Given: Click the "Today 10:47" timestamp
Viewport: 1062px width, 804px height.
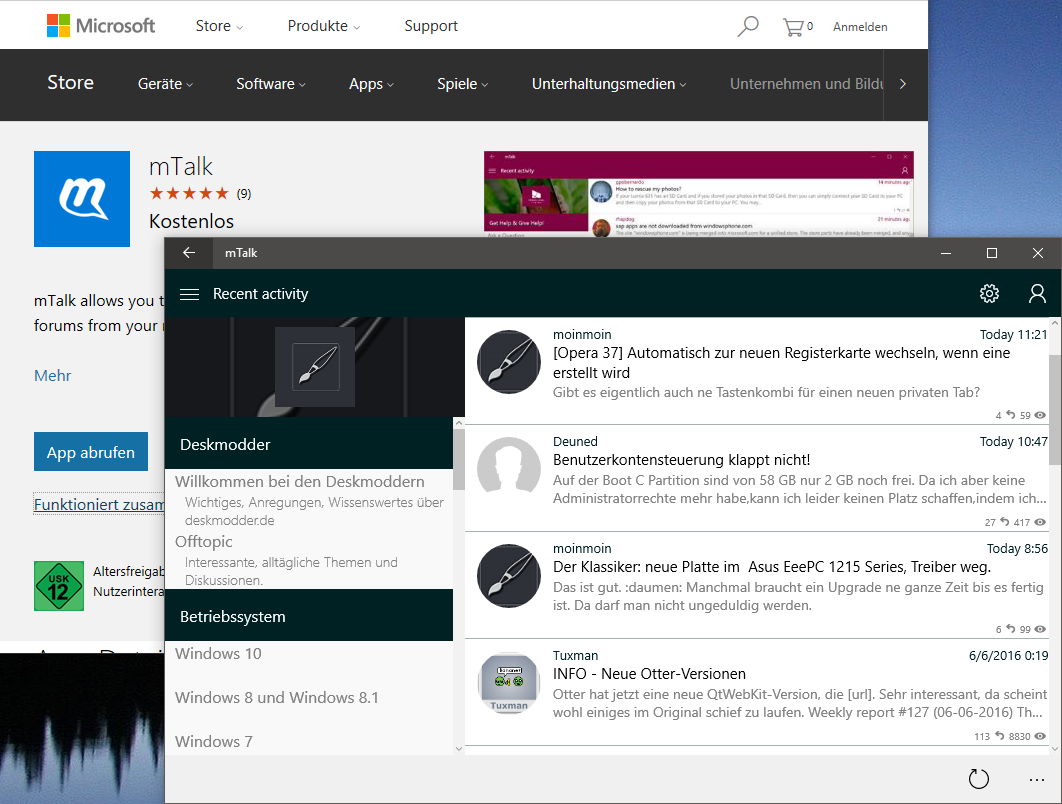Looking at the screenshot, I should click(1013, 442).
